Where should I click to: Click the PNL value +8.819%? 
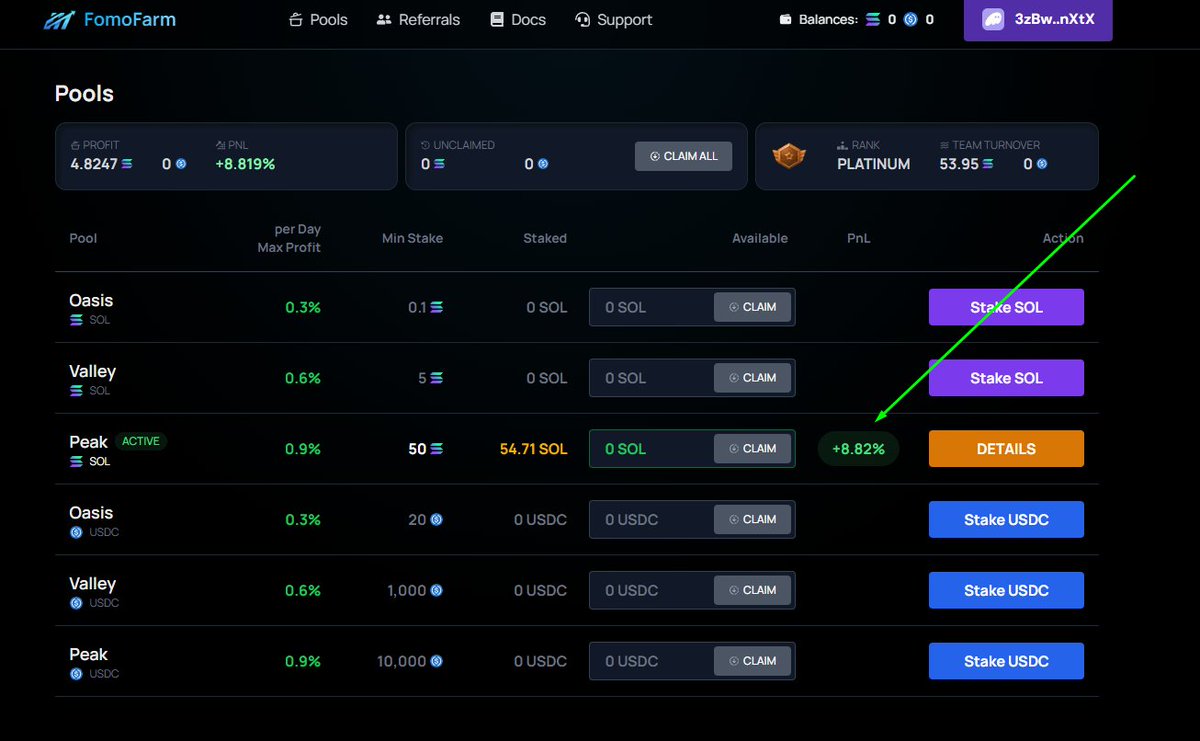pyautogui.click(x=245, y=164)
